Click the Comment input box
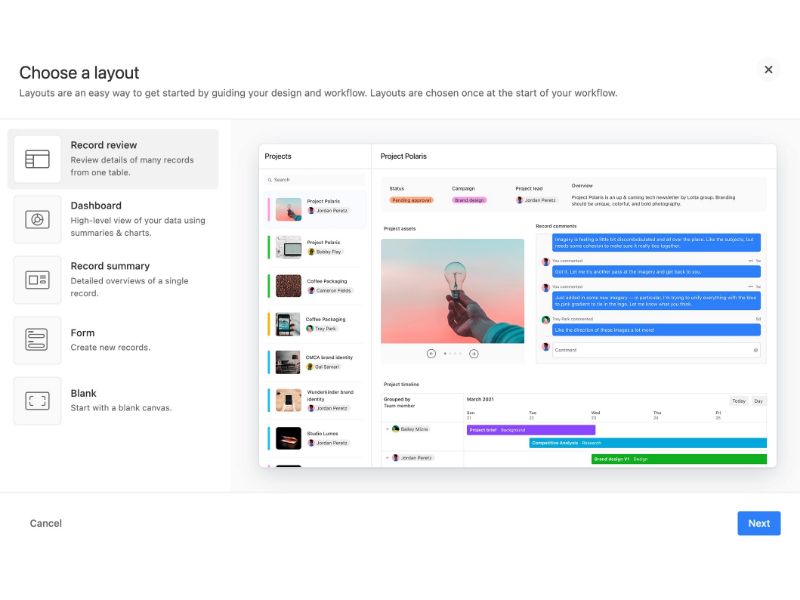Screen dimensions: 800x600 (x=655, y=350)
